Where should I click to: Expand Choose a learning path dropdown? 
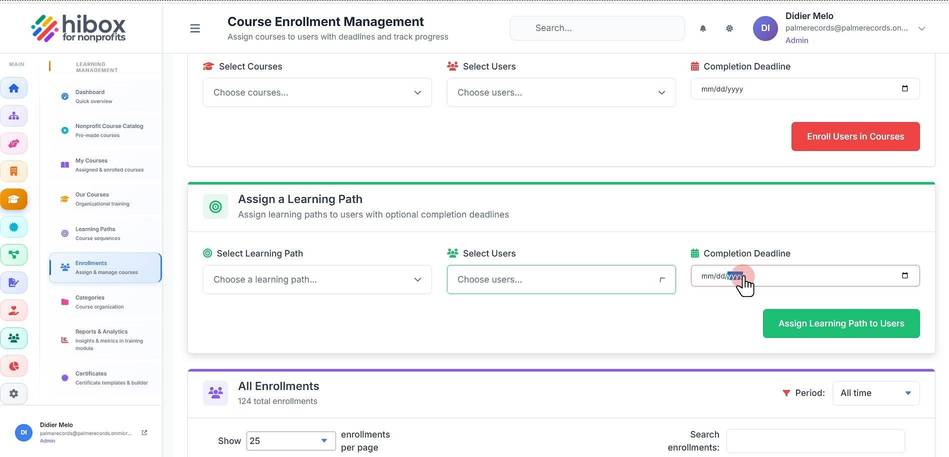317,280
